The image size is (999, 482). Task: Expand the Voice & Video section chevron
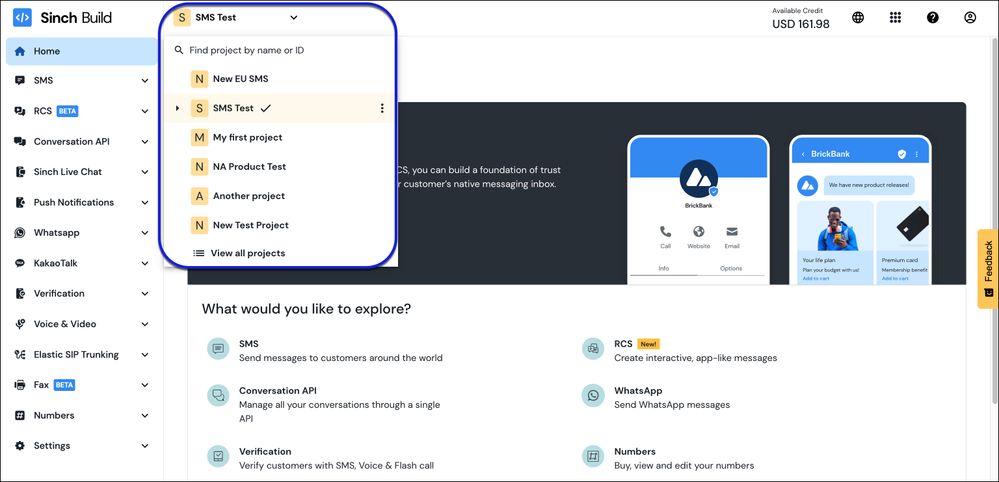145,324
